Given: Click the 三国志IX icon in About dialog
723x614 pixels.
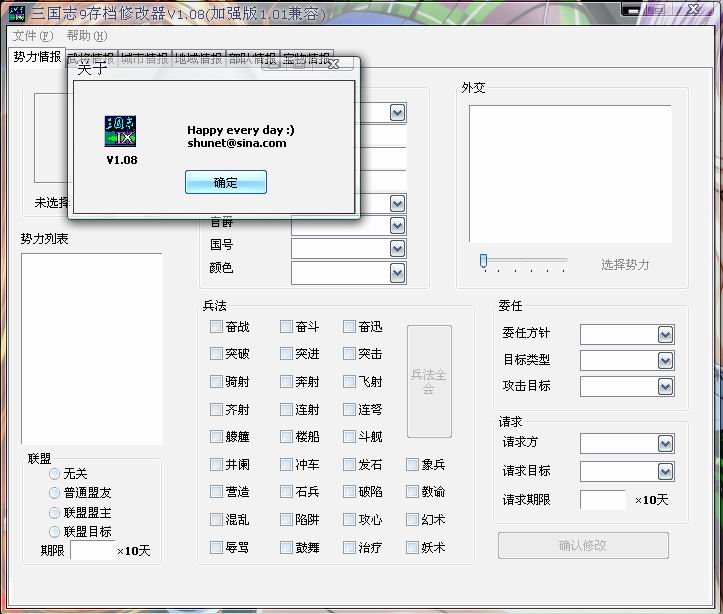Looking at the screenshot, I should click(121, 132).
